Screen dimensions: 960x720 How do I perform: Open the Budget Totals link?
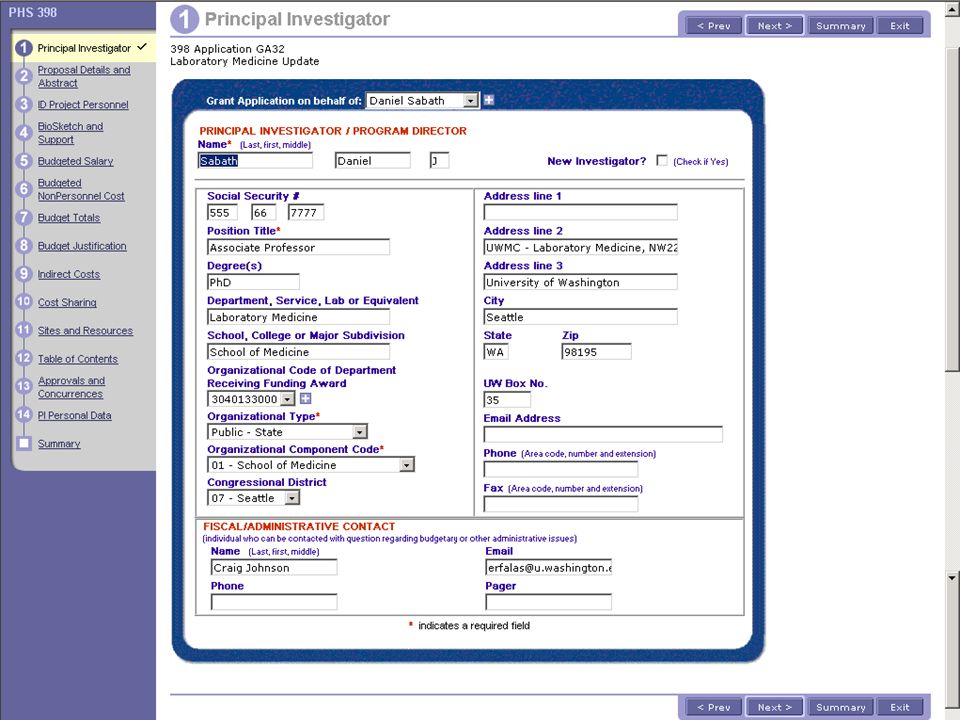click(x=69, y=217)
